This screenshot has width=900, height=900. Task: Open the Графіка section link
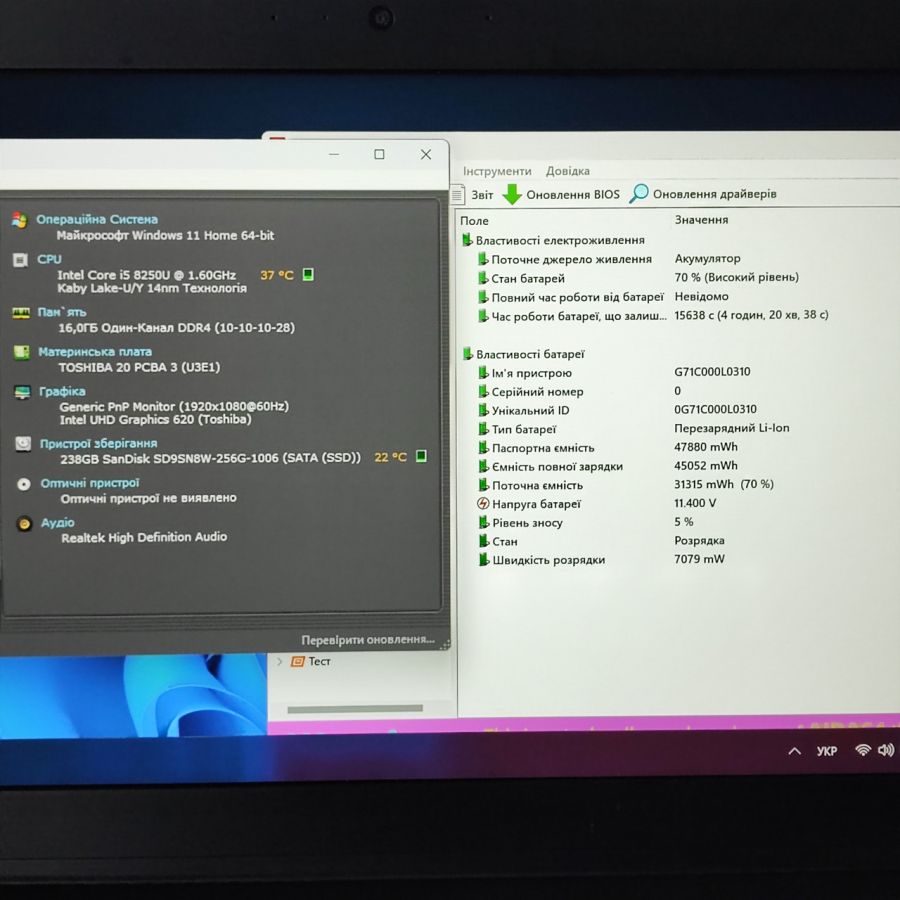[63, 391]
